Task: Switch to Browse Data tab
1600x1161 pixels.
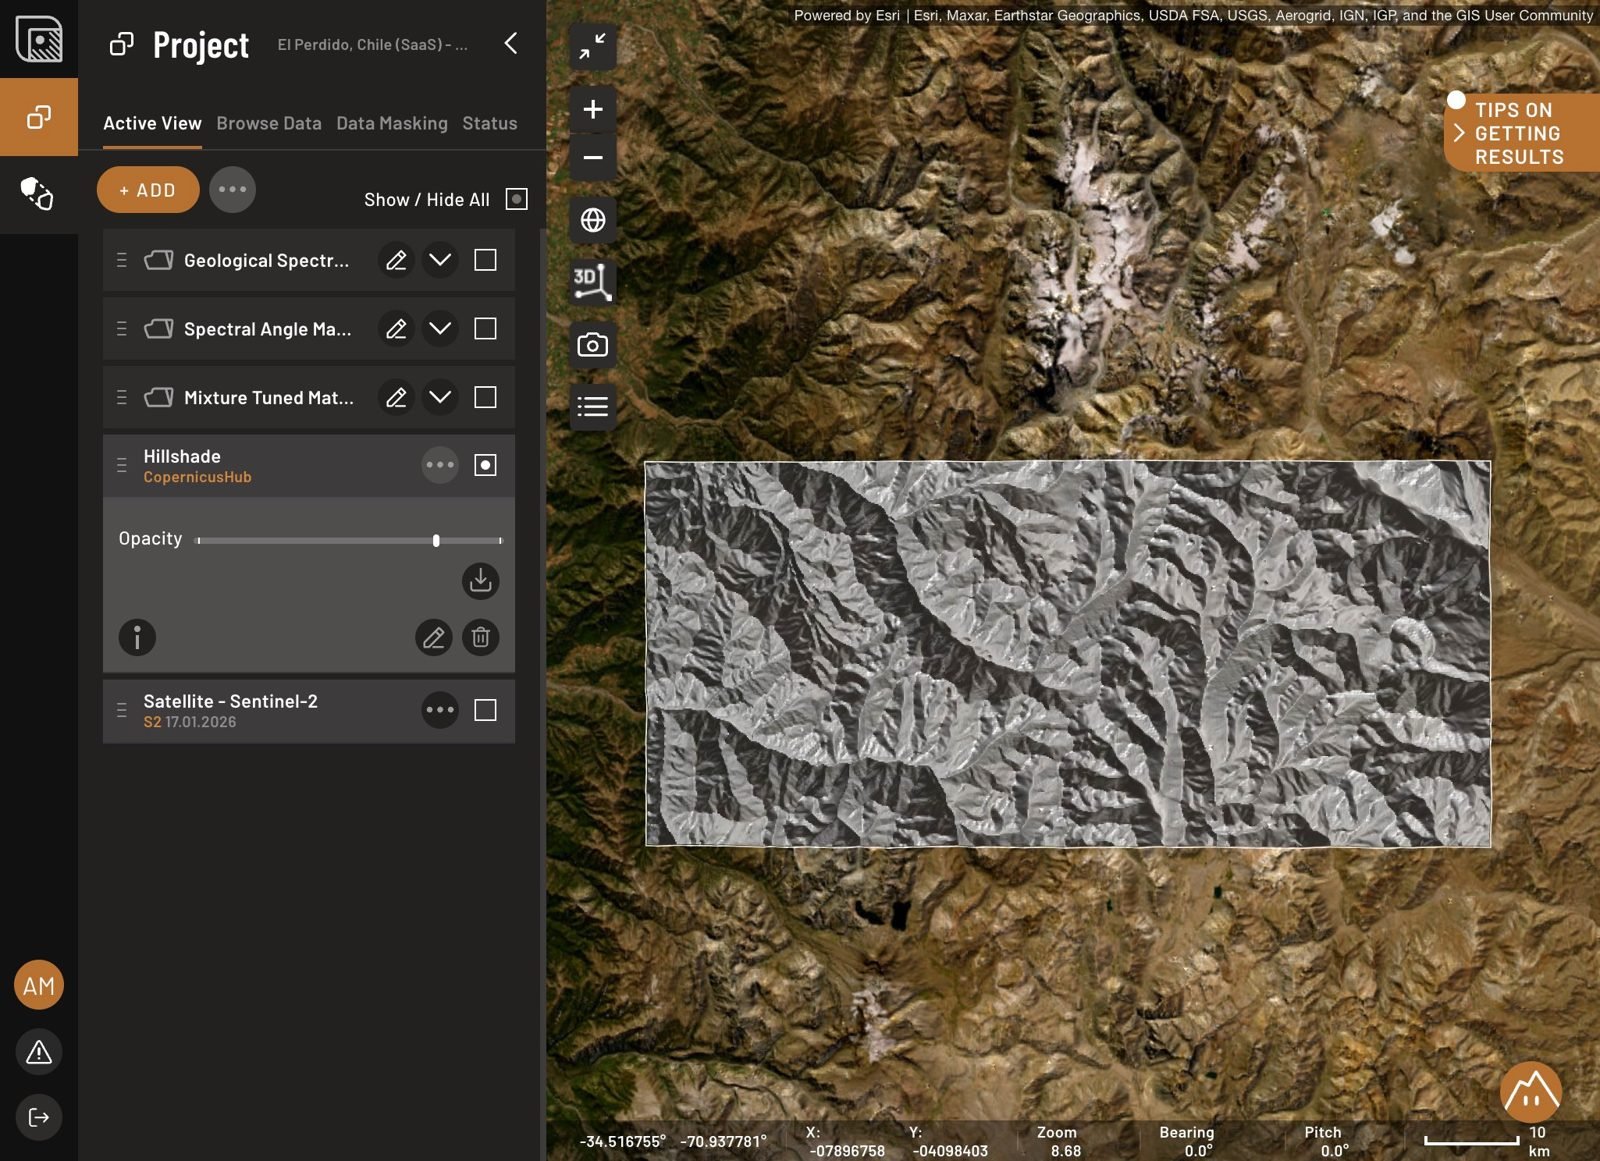Action: (x=269, y=123)
